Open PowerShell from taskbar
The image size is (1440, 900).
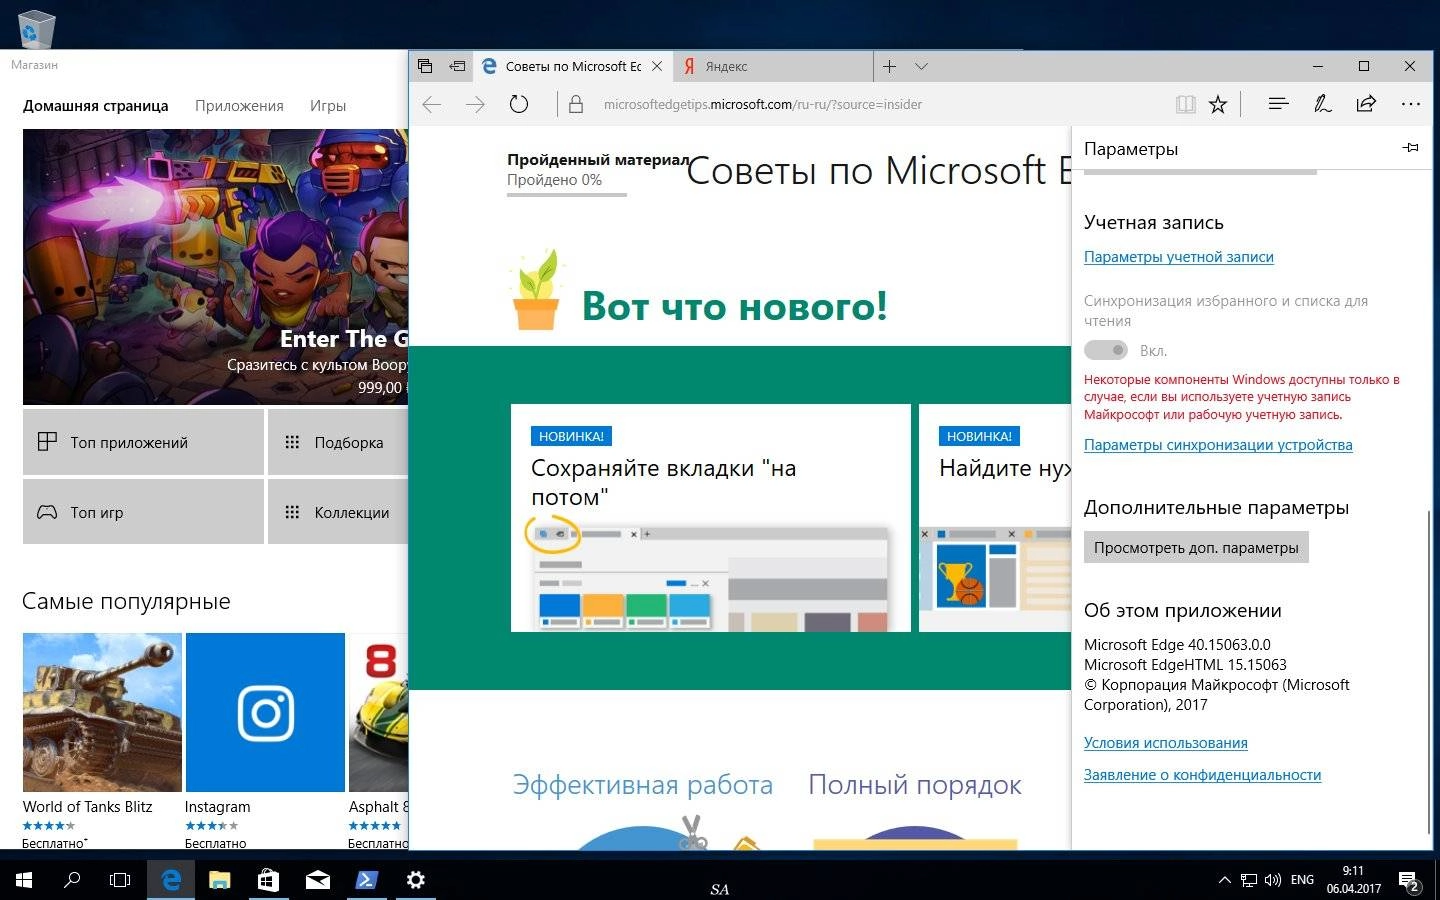[x=366, y=880]
